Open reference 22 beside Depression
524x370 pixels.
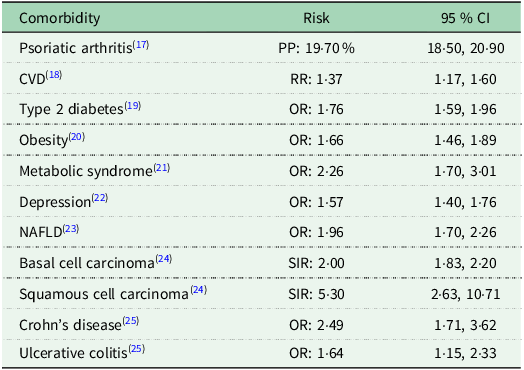100,198
